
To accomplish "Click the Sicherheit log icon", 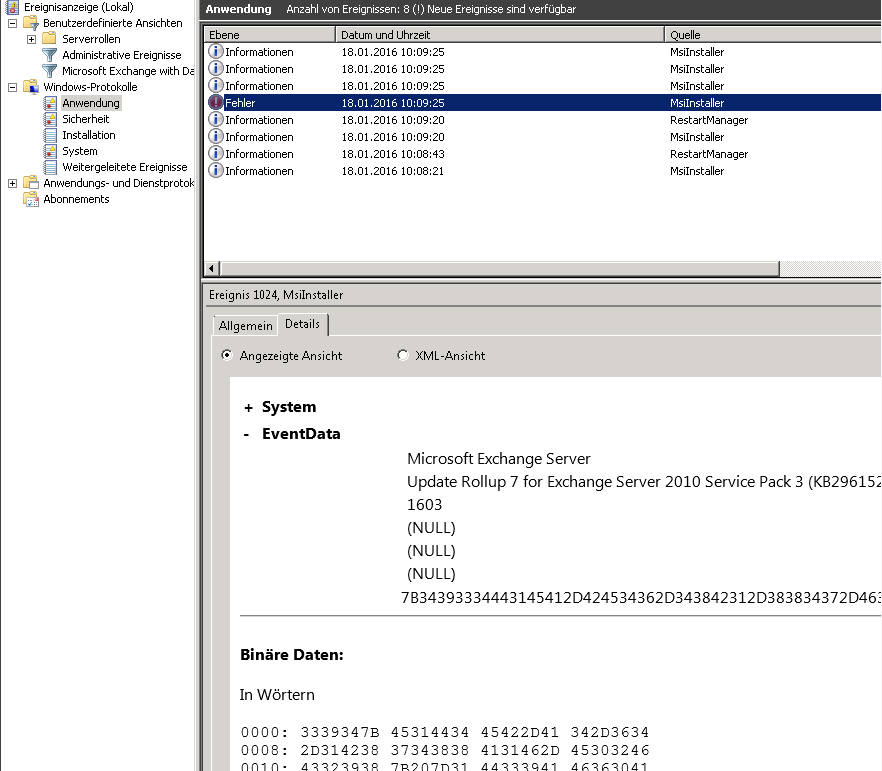I will click(x=50, y=119).
